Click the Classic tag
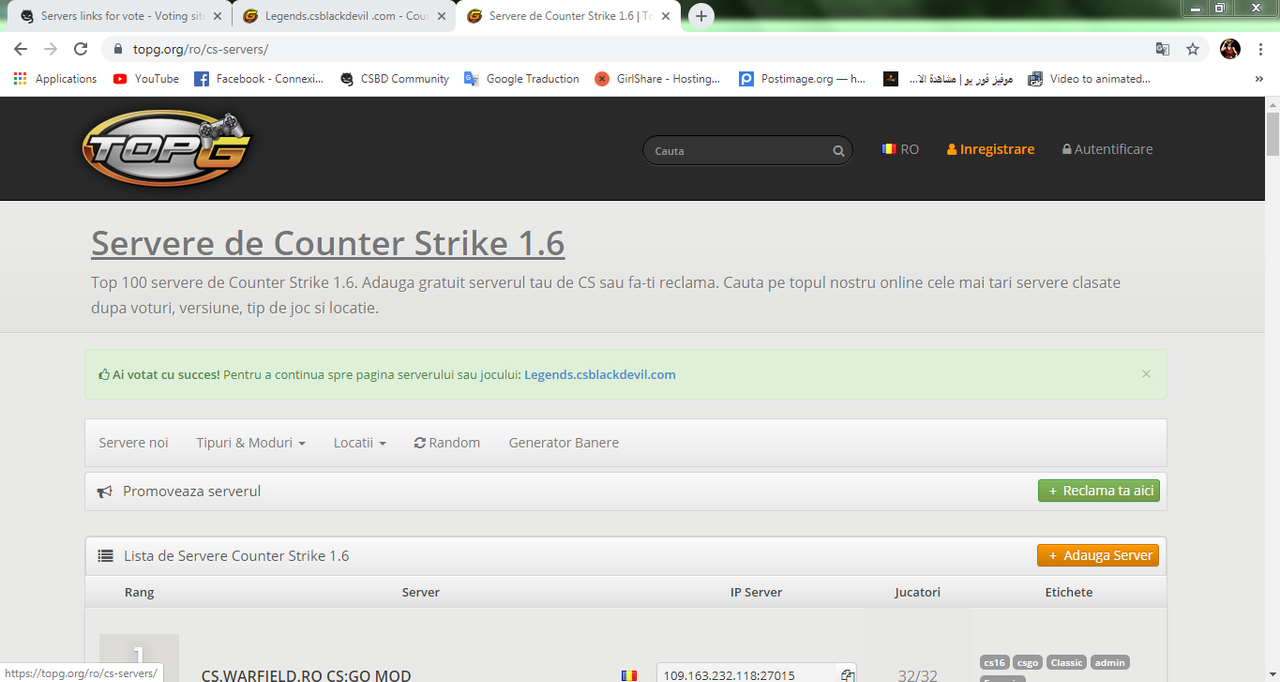Screen dimensions: 1280x682 tap(1067, 662)
